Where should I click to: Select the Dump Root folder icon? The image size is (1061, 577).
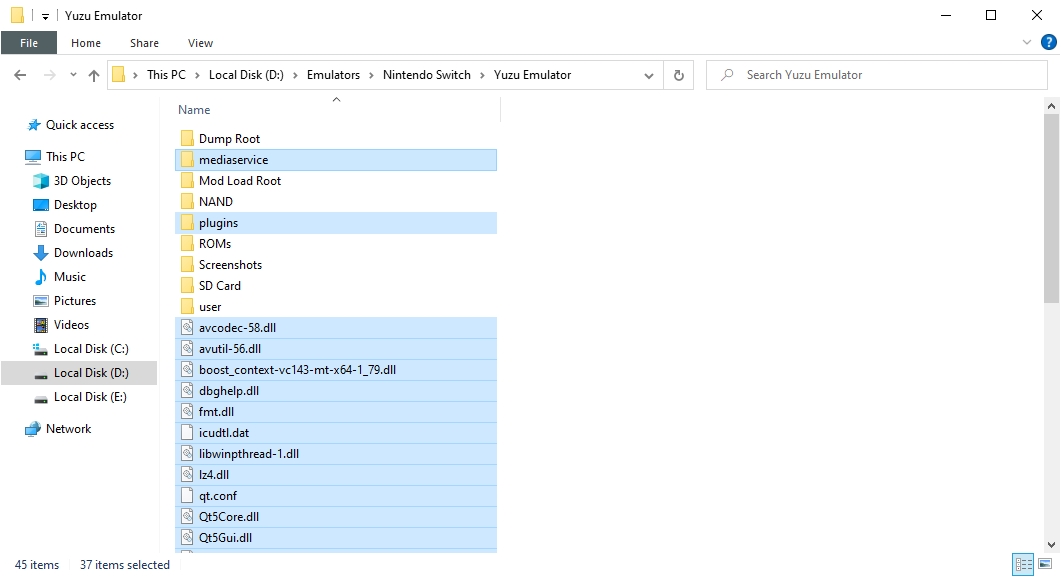187,139
